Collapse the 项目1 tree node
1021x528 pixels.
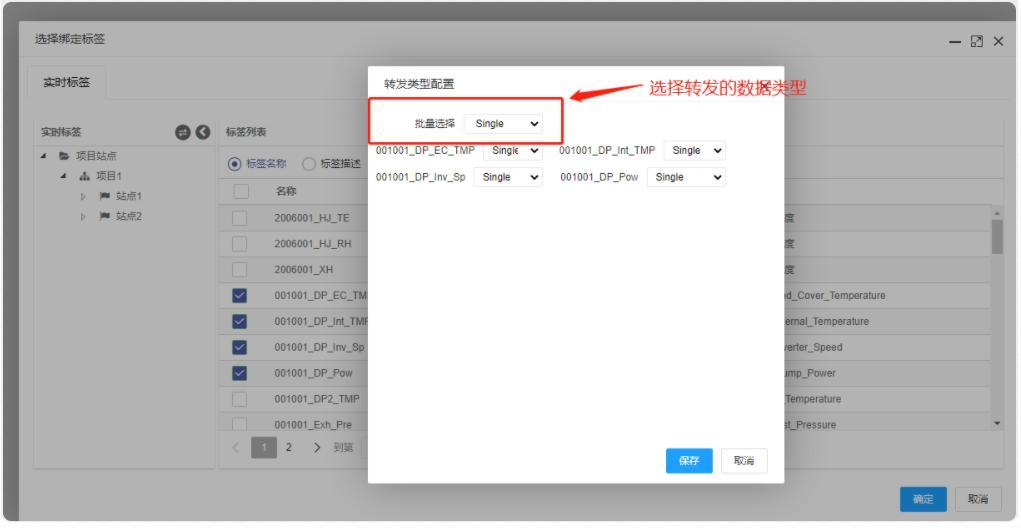pos(64,176)
